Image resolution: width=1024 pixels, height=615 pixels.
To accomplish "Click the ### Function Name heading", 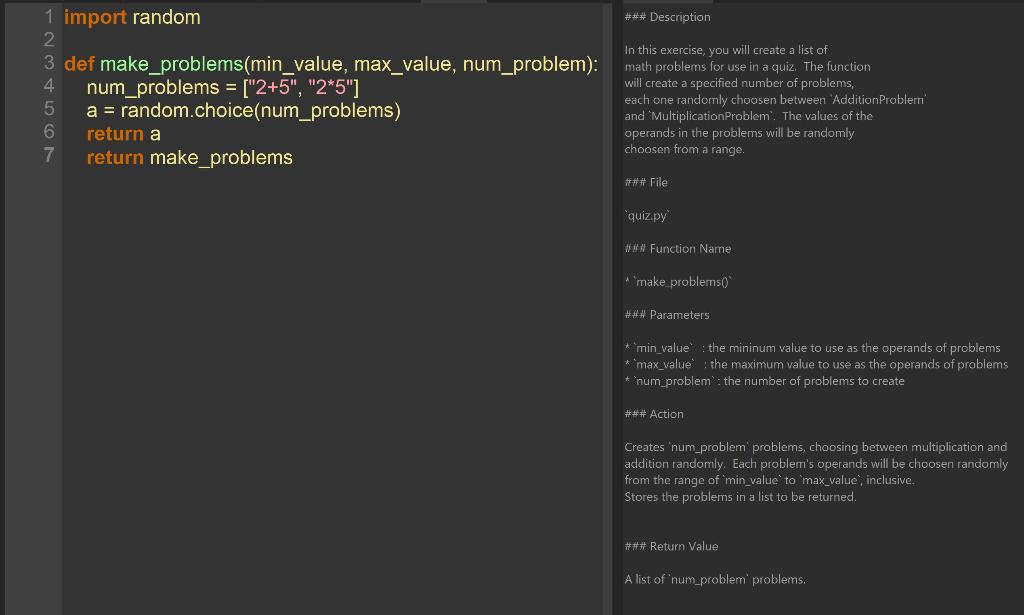I will 680,248.
